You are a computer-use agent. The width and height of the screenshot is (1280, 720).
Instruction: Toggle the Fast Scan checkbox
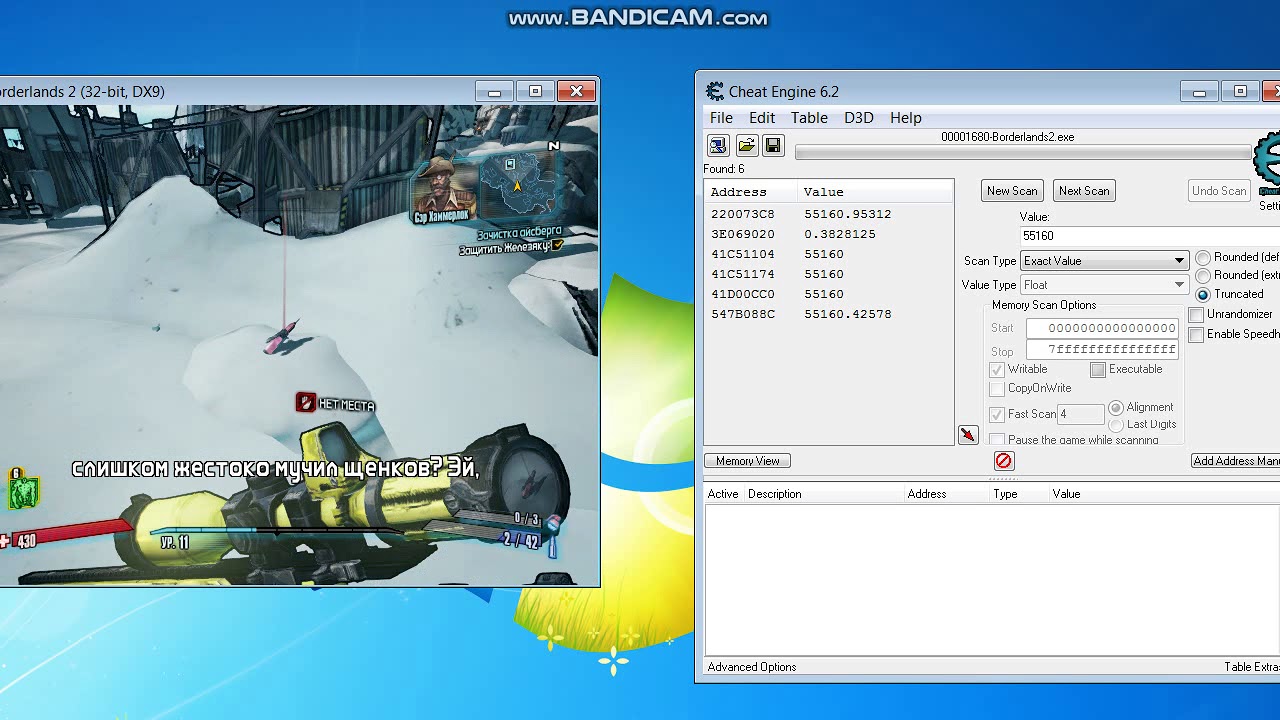[997, 414]
